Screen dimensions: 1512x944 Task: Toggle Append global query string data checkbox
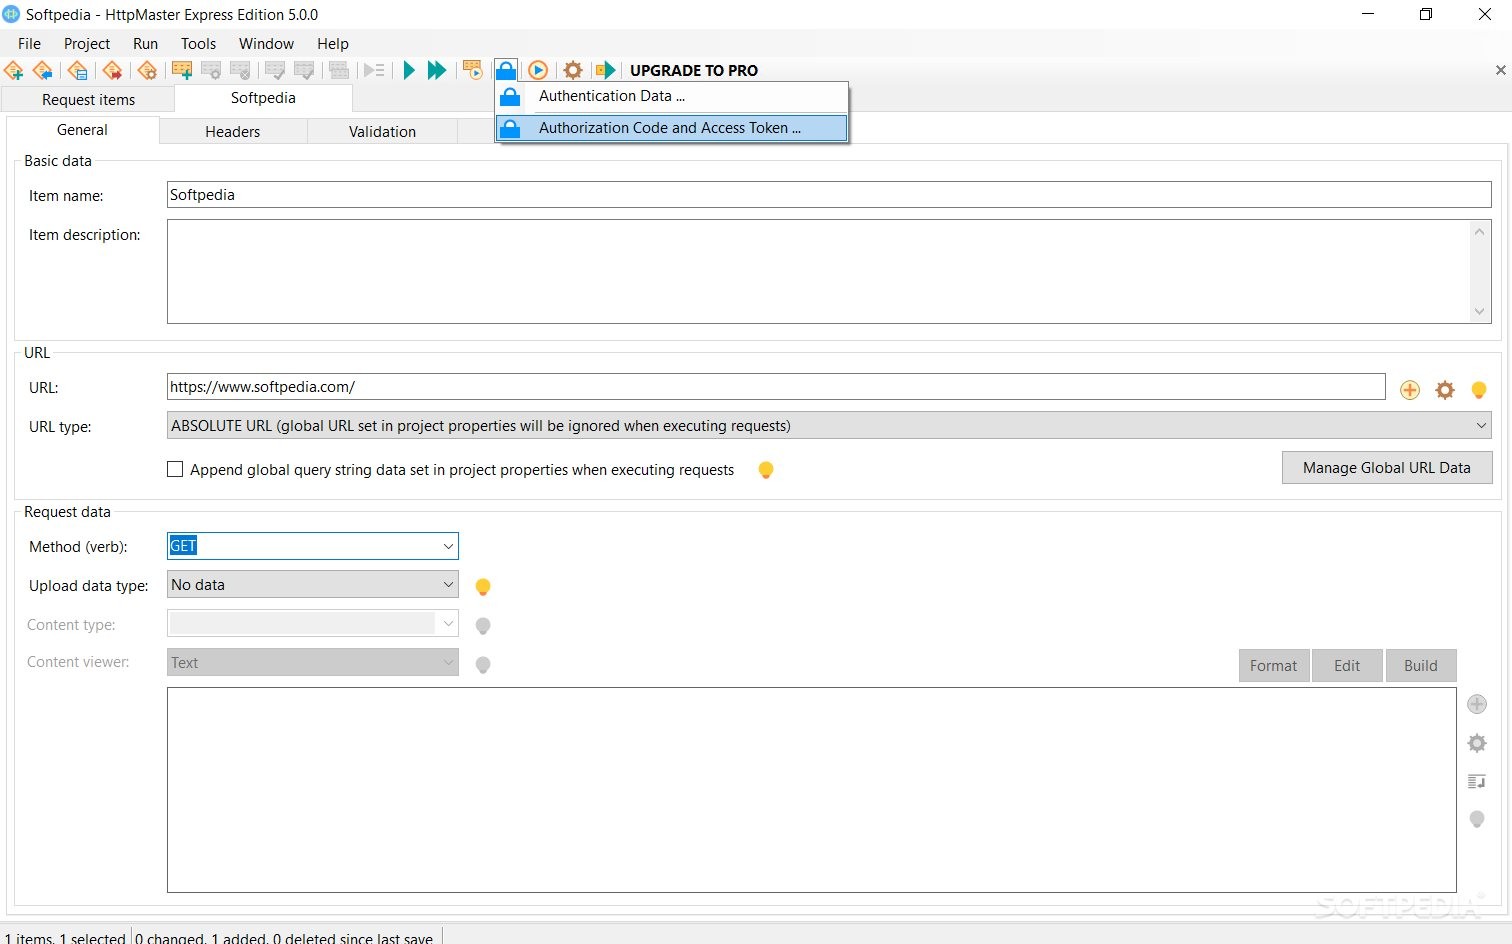175,469
